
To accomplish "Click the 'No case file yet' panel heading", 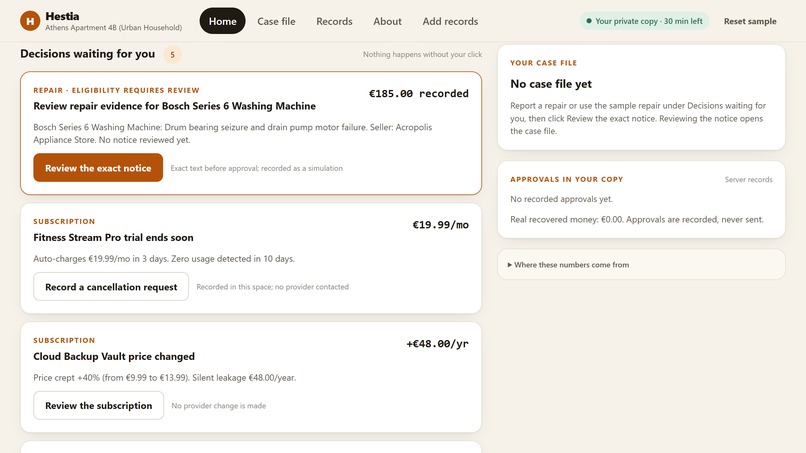I will (x=551, y=84).
